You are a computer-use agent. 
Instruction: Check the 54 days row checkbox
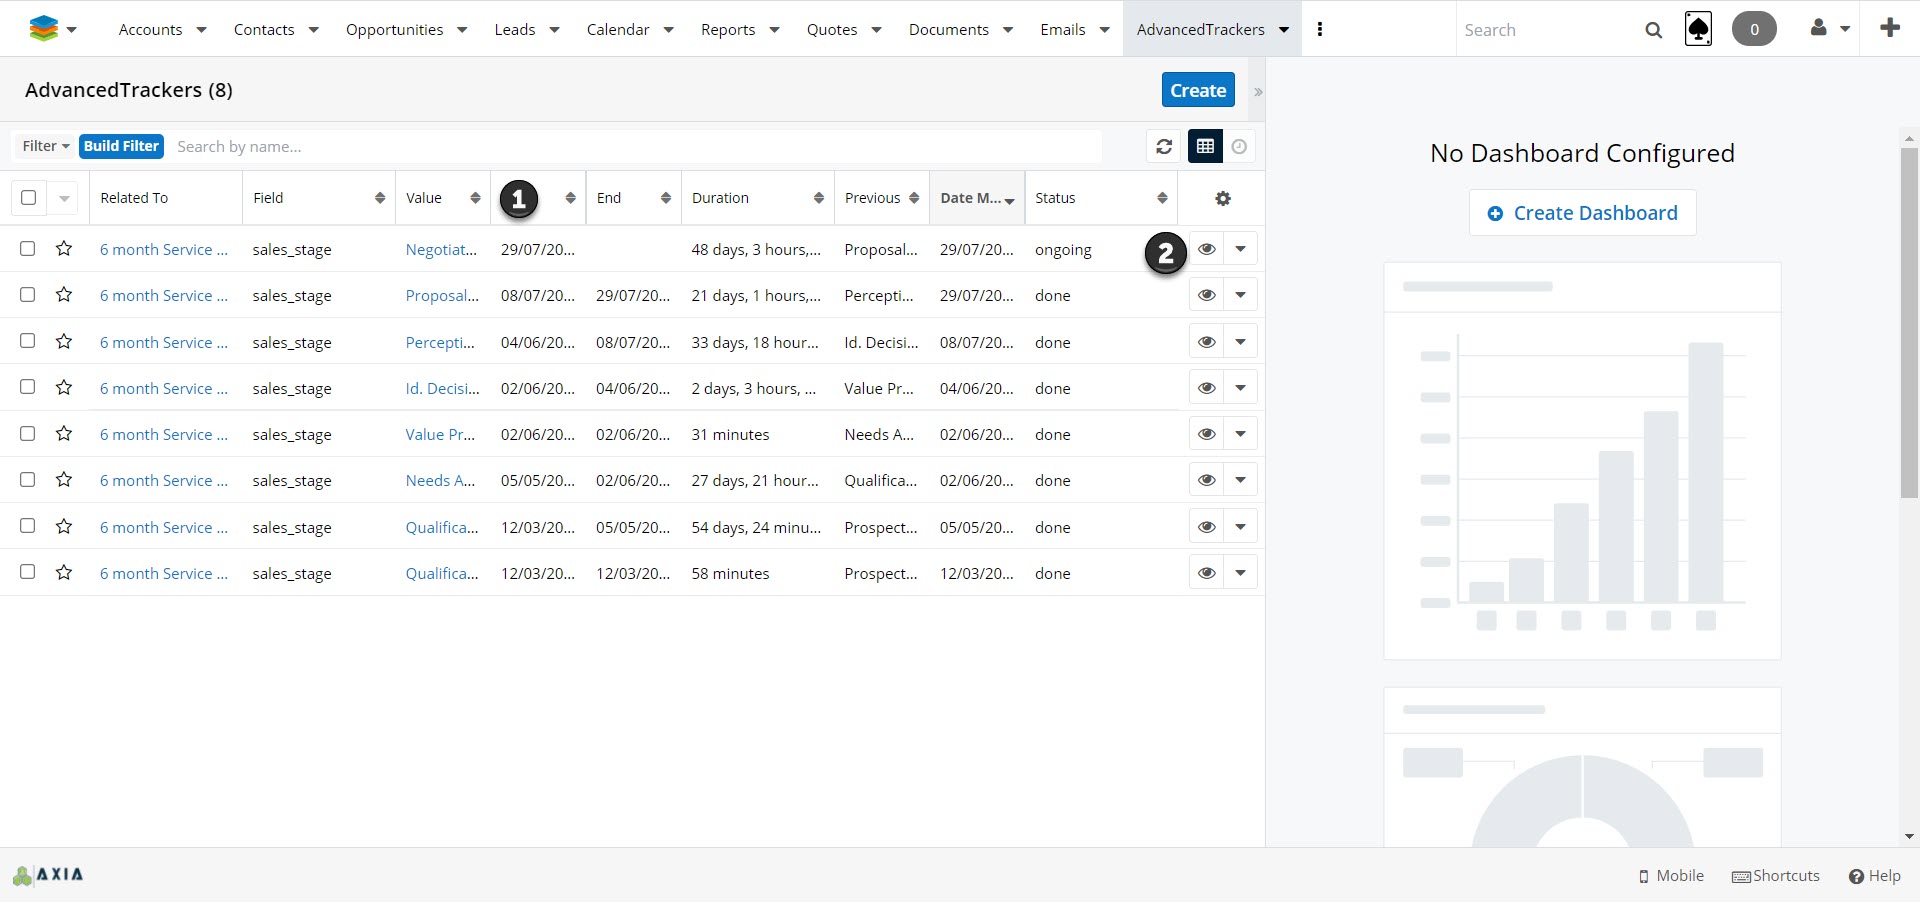coord(28,526)
